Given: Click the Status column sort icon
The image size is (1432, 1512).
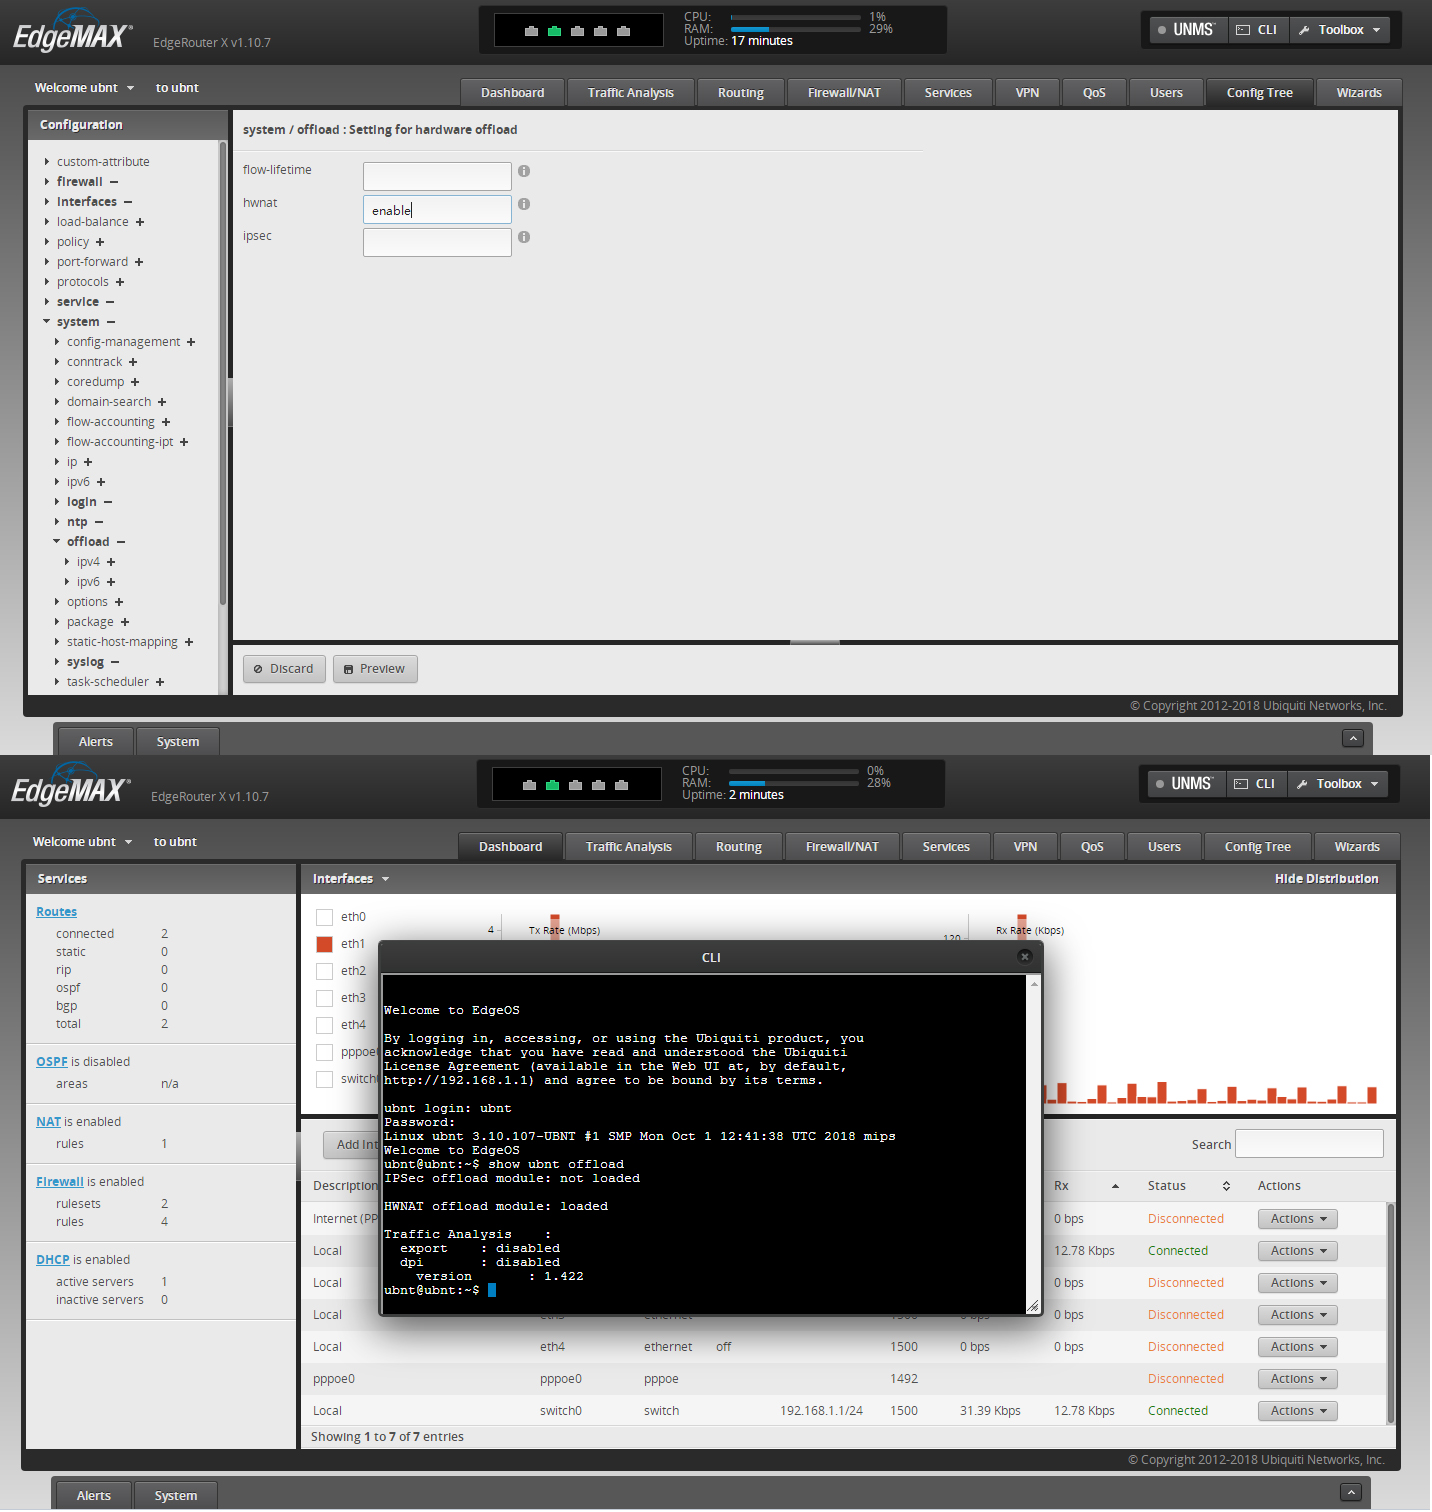Looking at the screenshot, I should [1226, 1186].
